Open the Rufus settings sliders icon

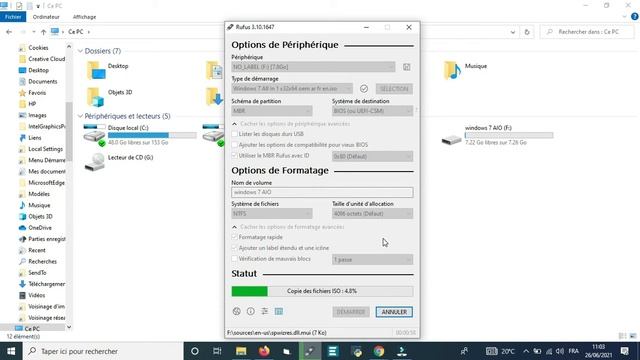264,311
